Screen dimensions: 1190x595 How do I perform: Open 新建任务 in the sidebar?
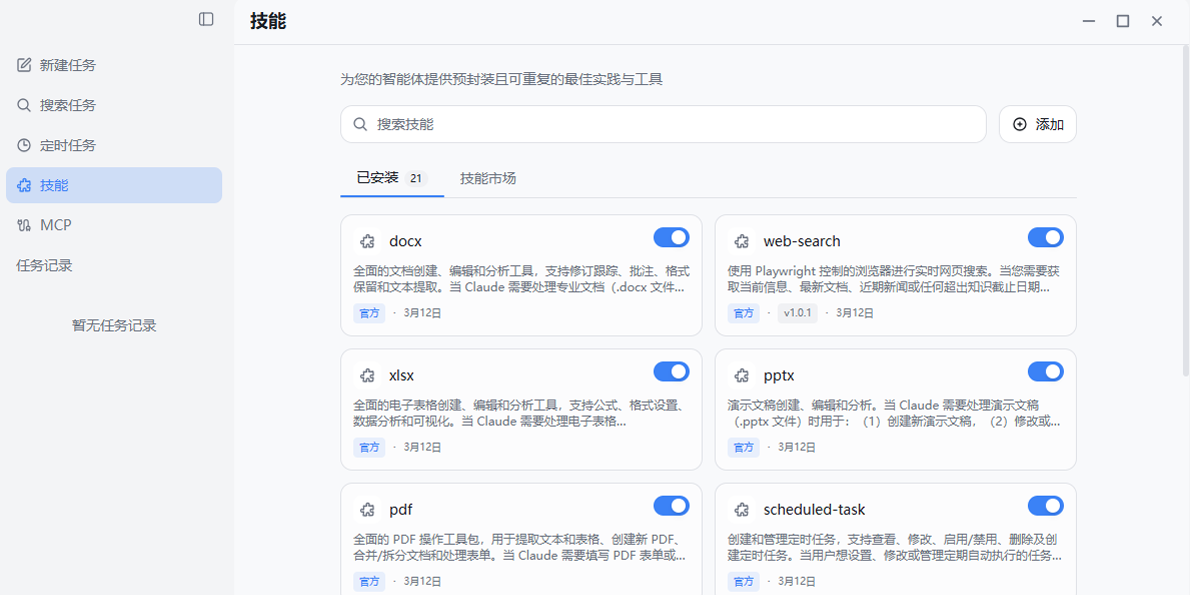(68, 65)
